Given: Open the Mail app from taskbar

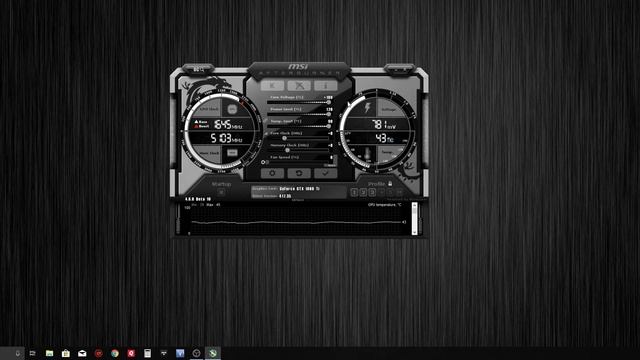Looking at the screenshot, I should tap(82, 353).
